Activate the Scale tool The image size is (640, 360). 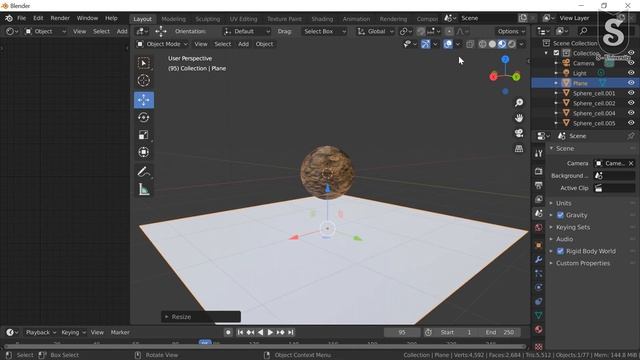[x=144, y=135]
